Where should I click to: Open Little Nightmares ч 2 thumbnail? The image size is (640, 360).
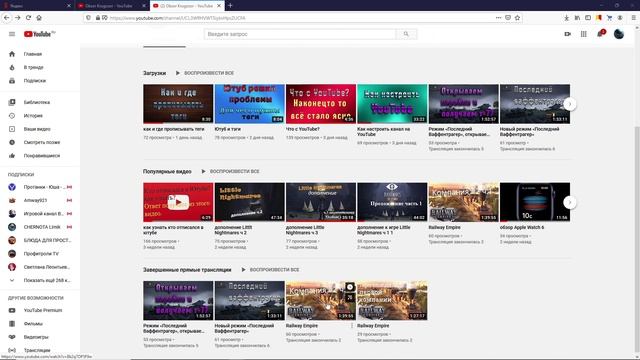click(x=249, y=202)
